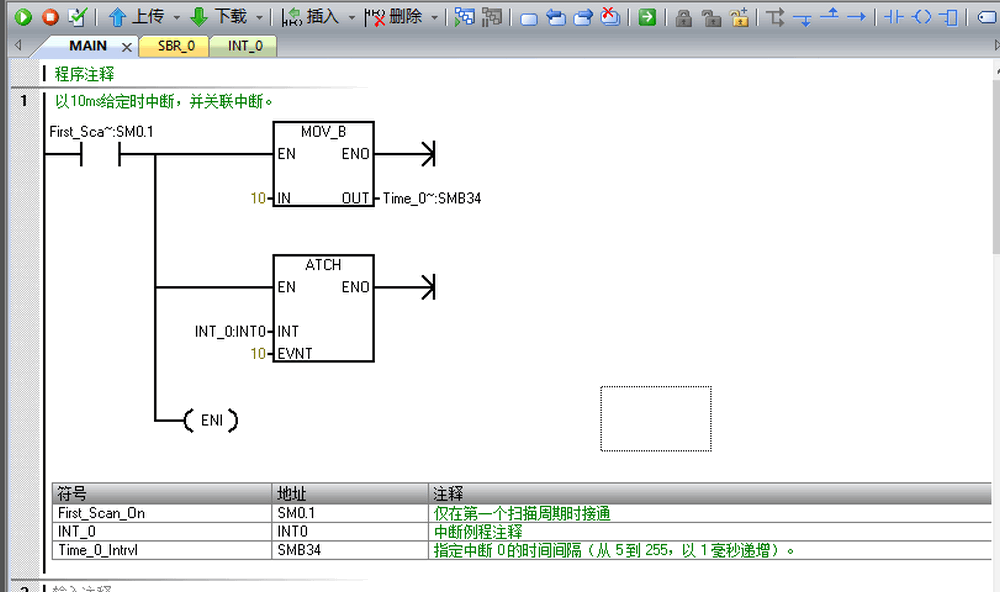Select the INT0 address cell in the table
Viewport: 1000px width, 592px height.
(x=351, y=532)
